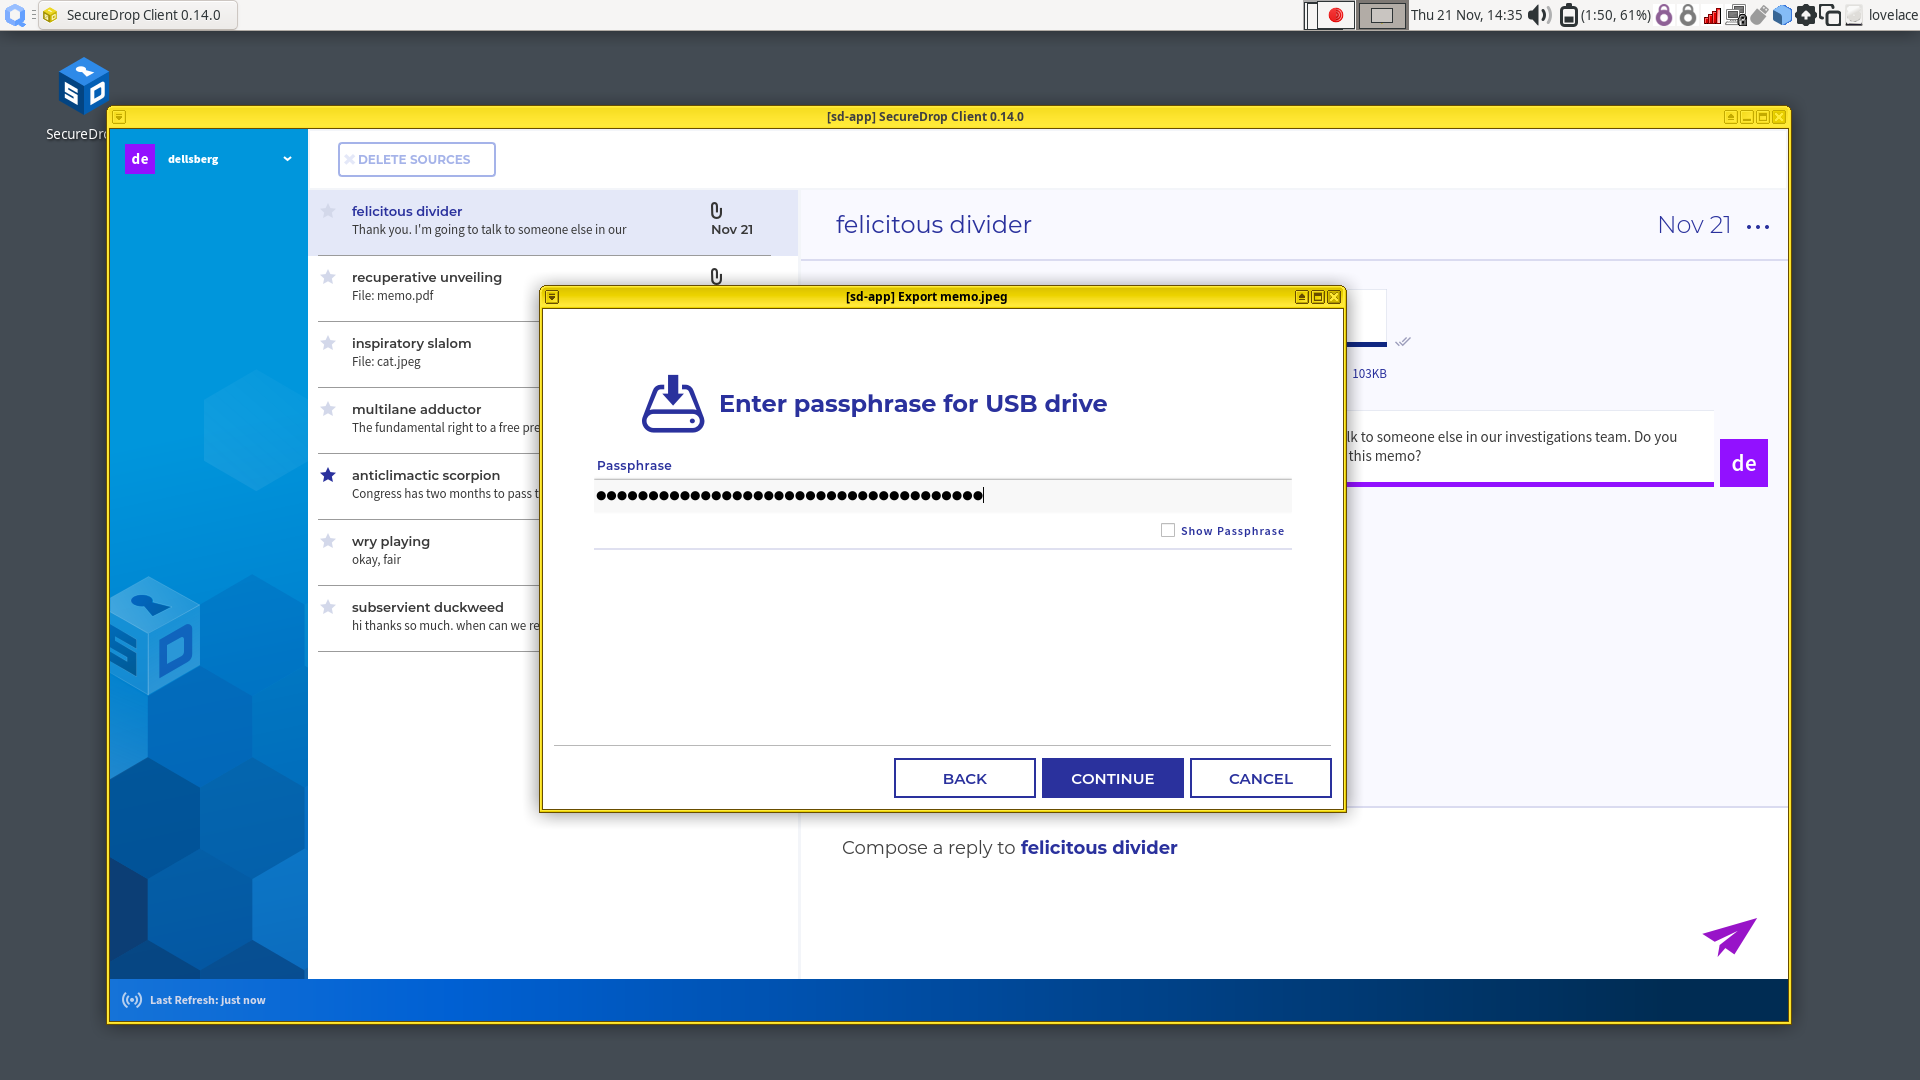Open the Qubes devices USB tray icon
This screenshot has height=1080, width=1920.
point(1760,15)
